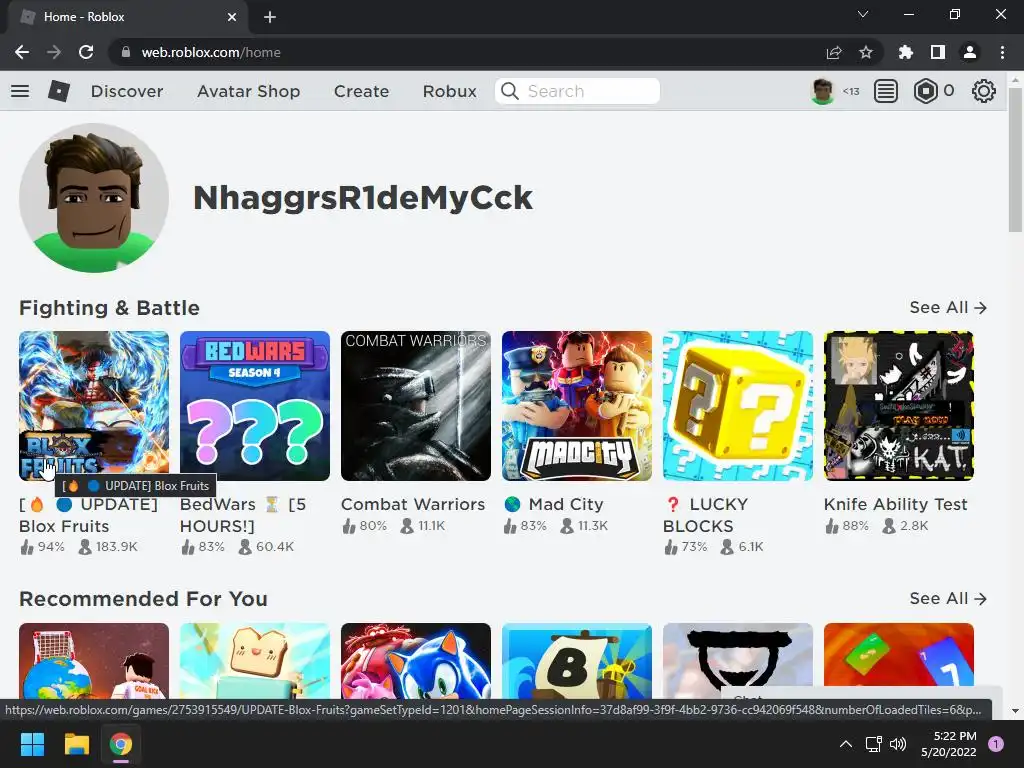Open the Chrome extensions puzzle icon

click(x=906, y=52)
